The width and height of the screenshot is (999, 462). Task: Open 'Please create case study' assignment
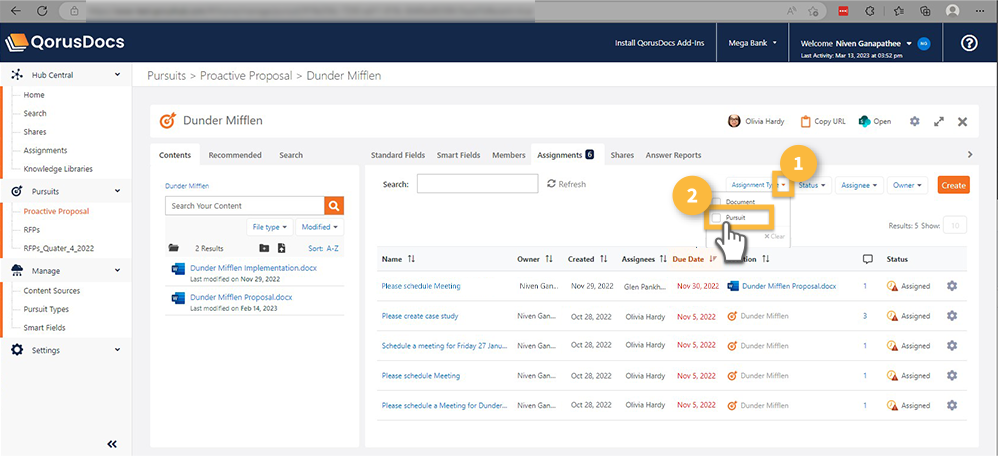tap(420, 316)
